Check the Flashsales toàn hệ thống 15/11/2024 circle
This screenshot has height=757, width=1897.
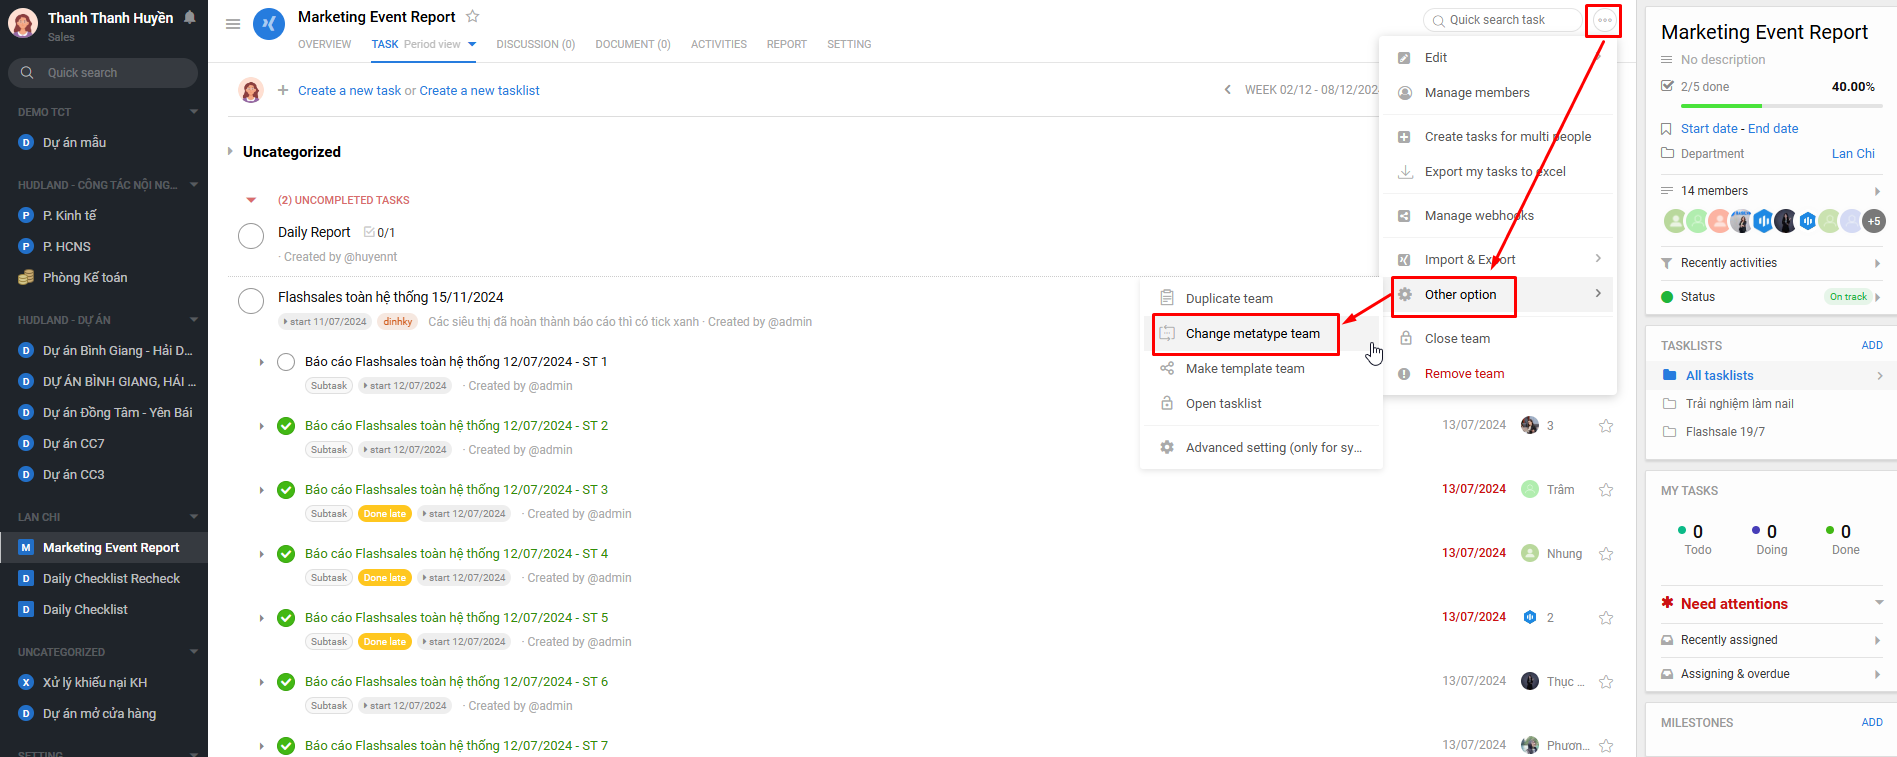[251, 300]
